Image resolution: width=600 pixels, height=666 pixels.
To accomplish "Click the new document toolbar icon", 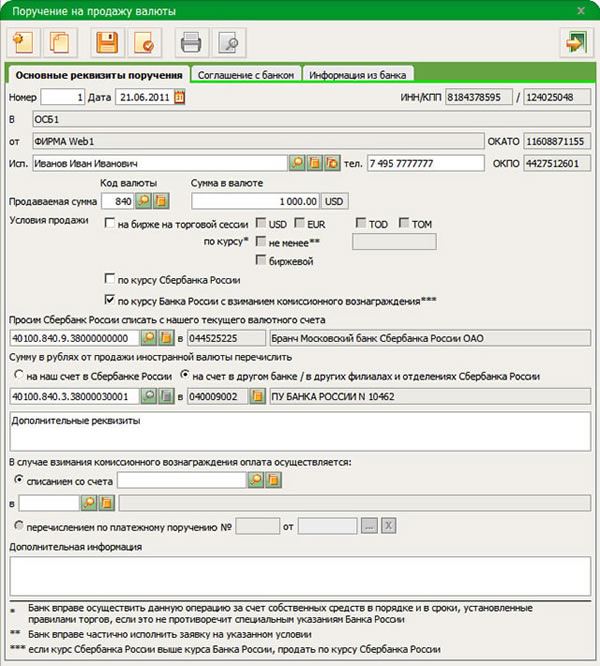I will [23, 42].
